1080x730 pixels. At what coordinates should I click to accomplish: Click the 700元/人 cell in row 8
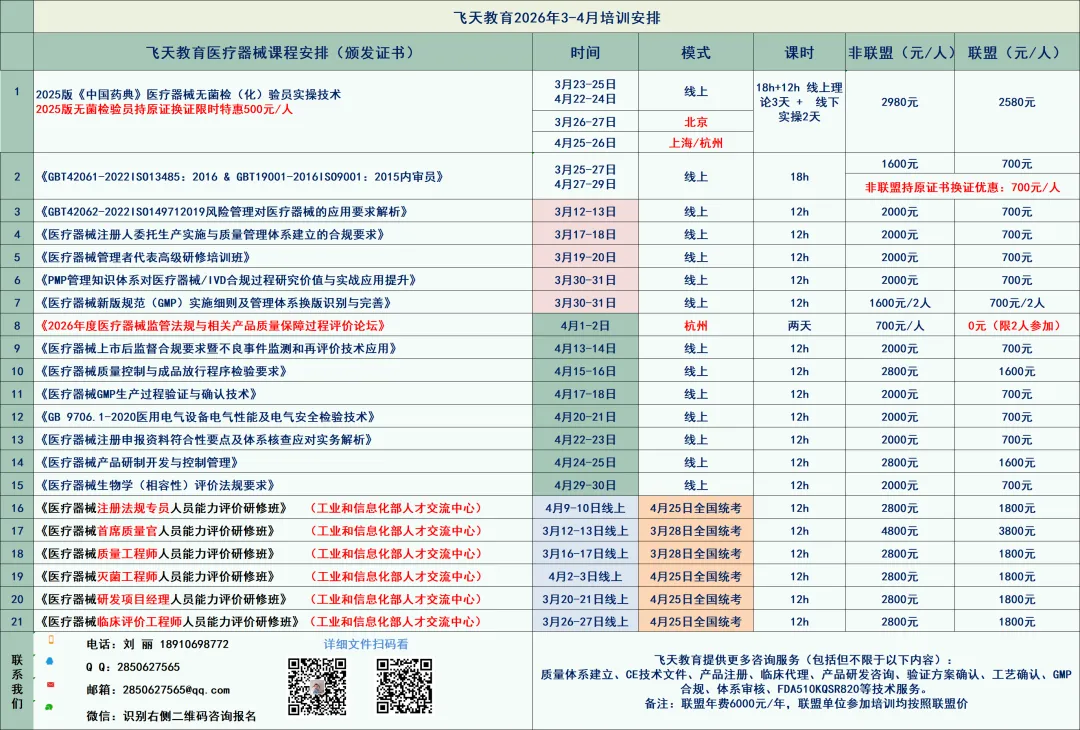coord(900,326)
